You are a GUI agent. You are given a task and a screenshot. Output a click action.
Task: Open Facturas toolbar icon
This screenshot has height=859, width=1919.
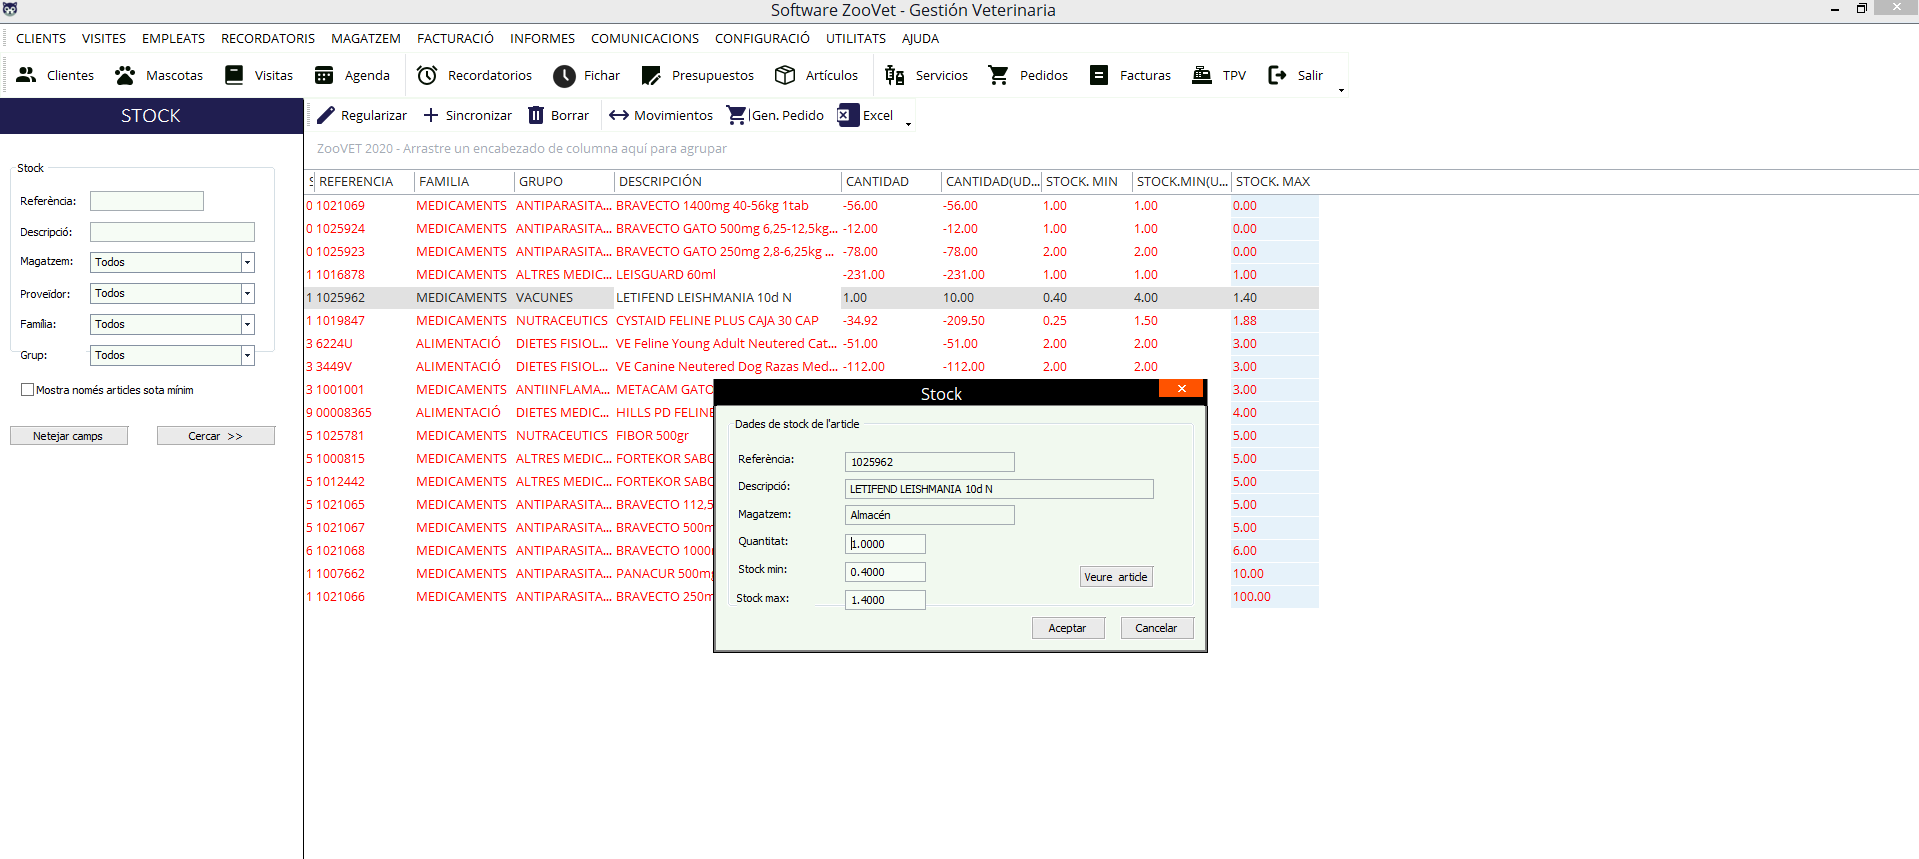[1099, 75]
